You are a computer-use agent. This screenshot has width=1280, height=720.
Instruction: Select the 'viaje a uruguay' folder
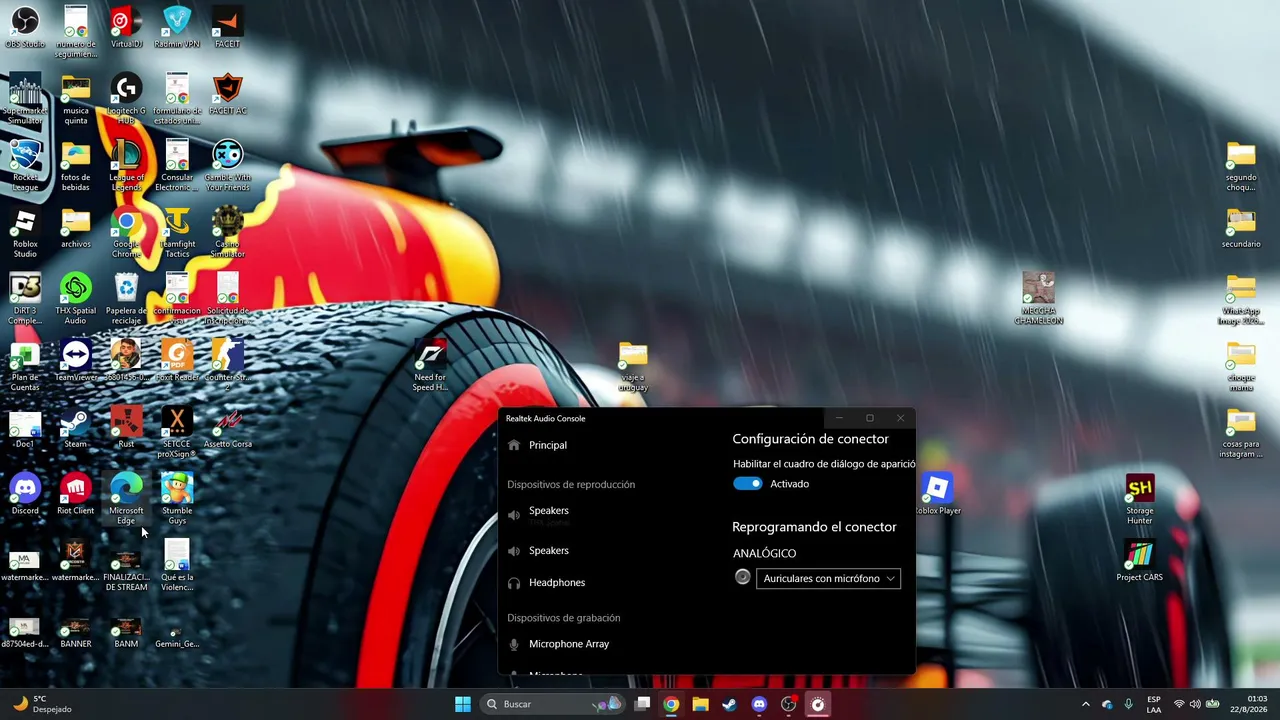[x=633, y=366]
